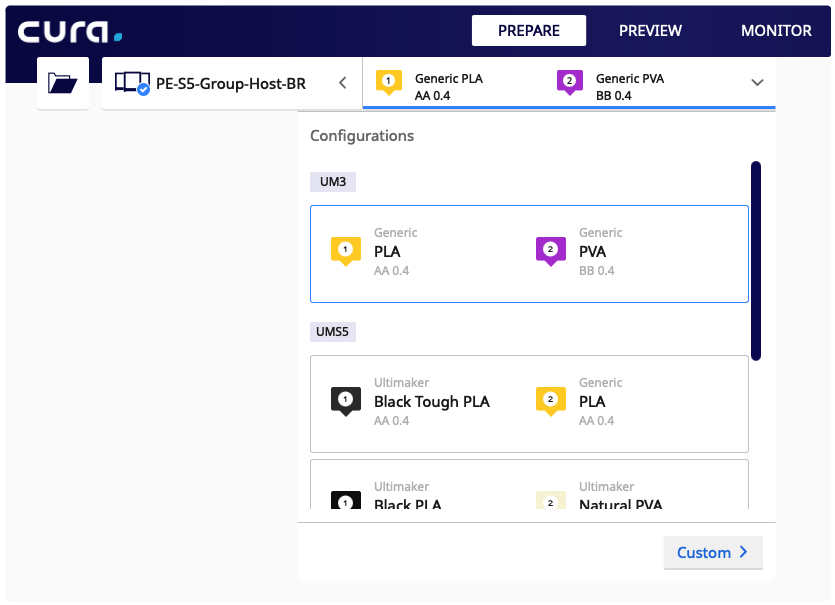Click Generic PVA BB 0.4 in header
835x605 pixels.
tap(629, 87)
